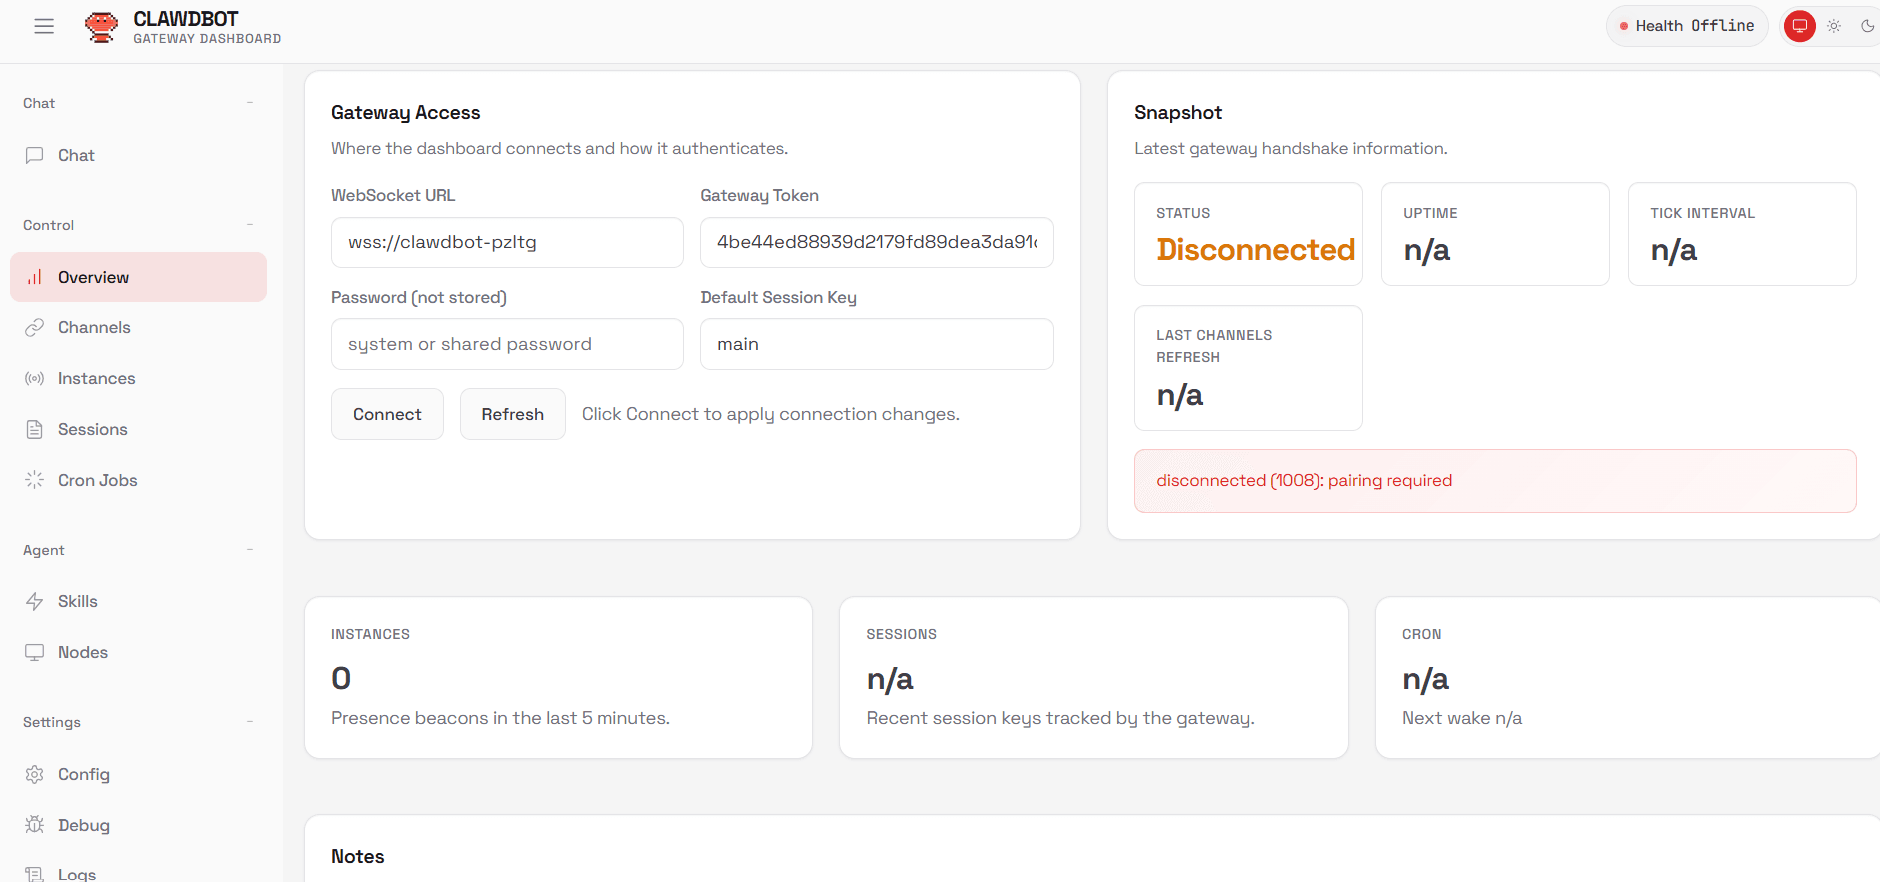The image size is (1880, 882).
Task: Click the Chat icon in sidebar
Action: tap(35, 155)
